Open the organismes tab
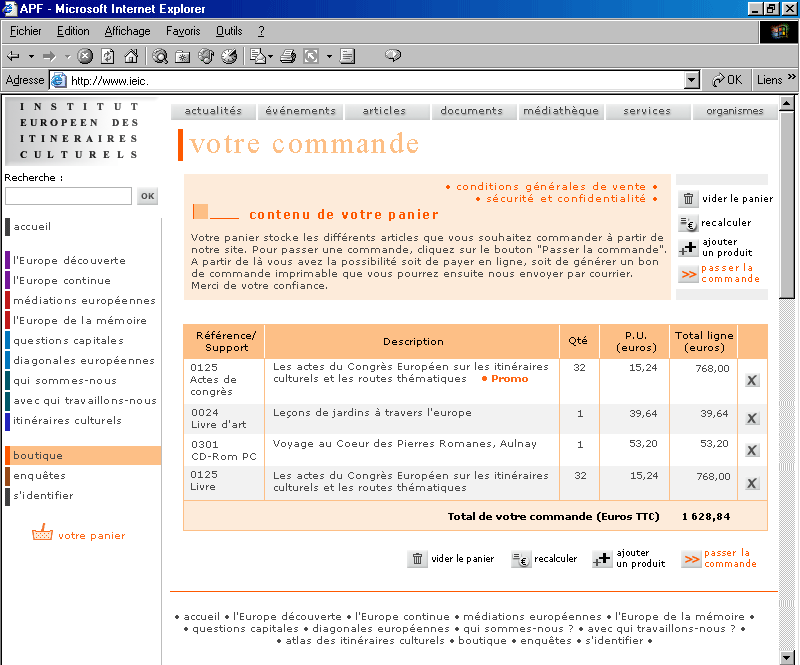Image resolution: width=800 pixels, height=665 pixels. pyautogui.click(x=735, y=111)
